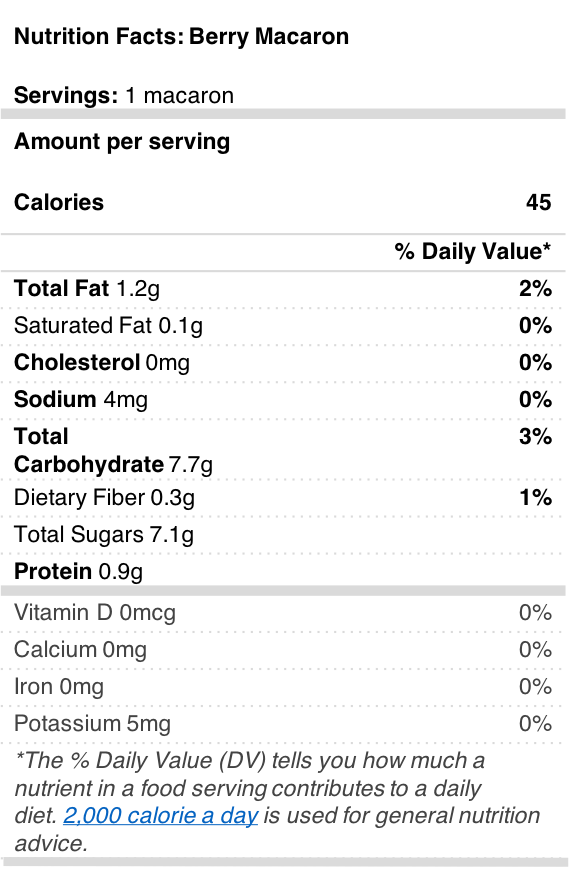Click the Amount per serving label
Screen dimensions: 573x871
pos(122,142)
